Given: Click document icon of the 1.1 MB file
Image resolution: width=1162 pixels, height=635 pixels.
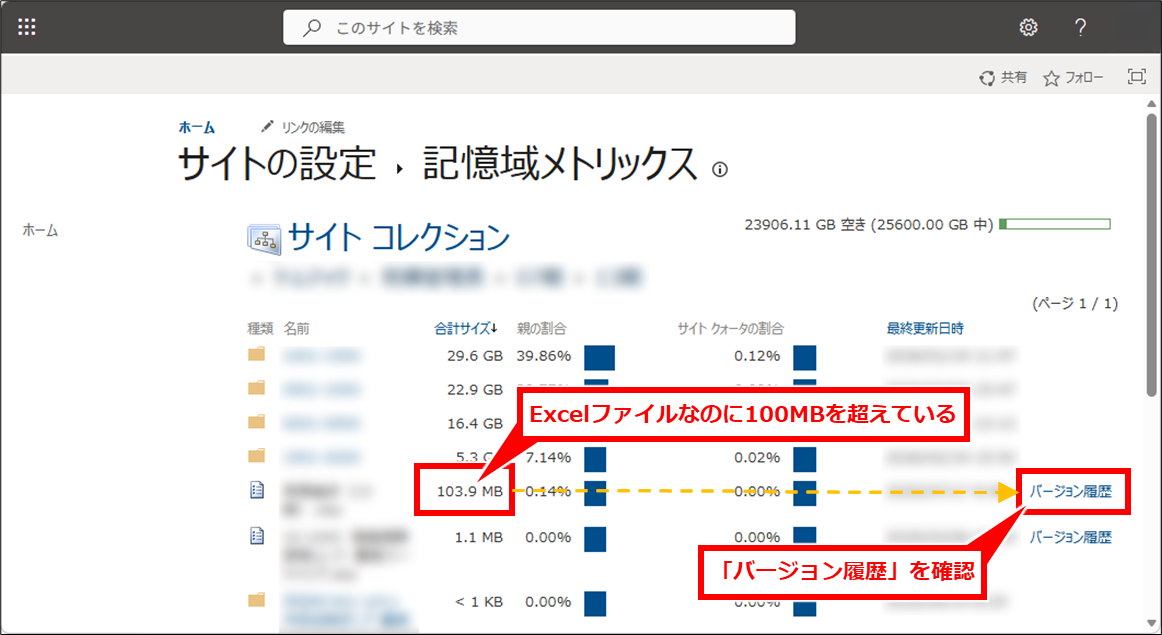Looking at the screenshot, I should point(257,537).
